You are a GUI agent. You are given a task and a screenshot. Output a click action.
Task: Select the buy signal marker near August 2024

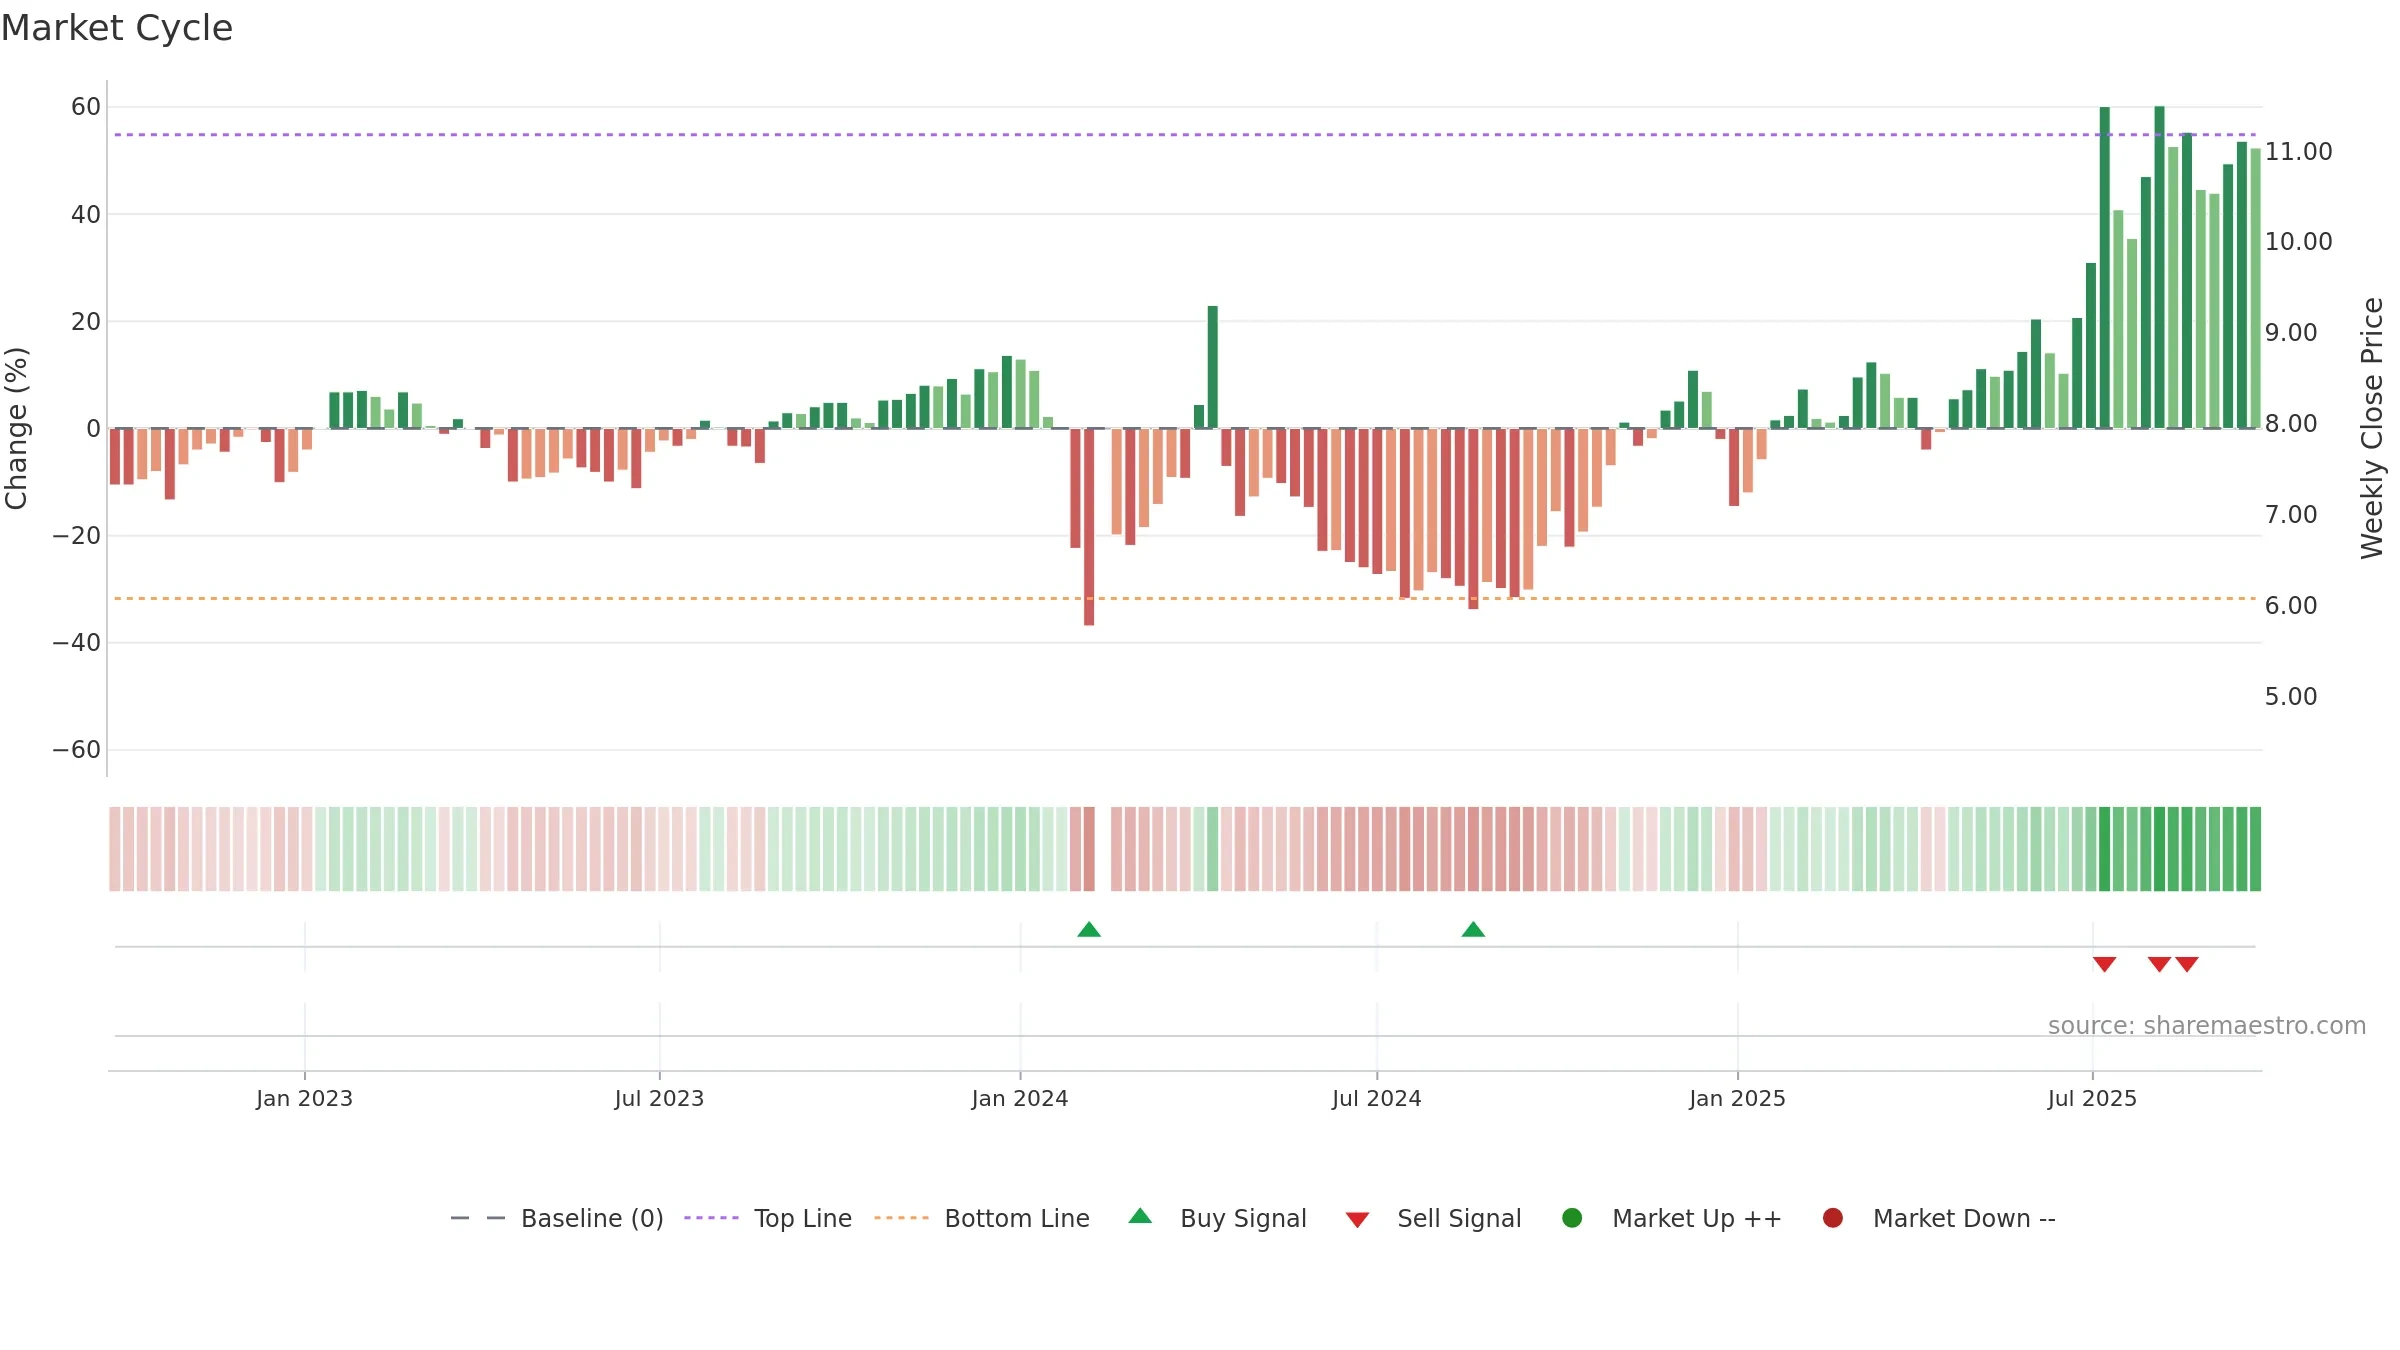pos(1473,930)
